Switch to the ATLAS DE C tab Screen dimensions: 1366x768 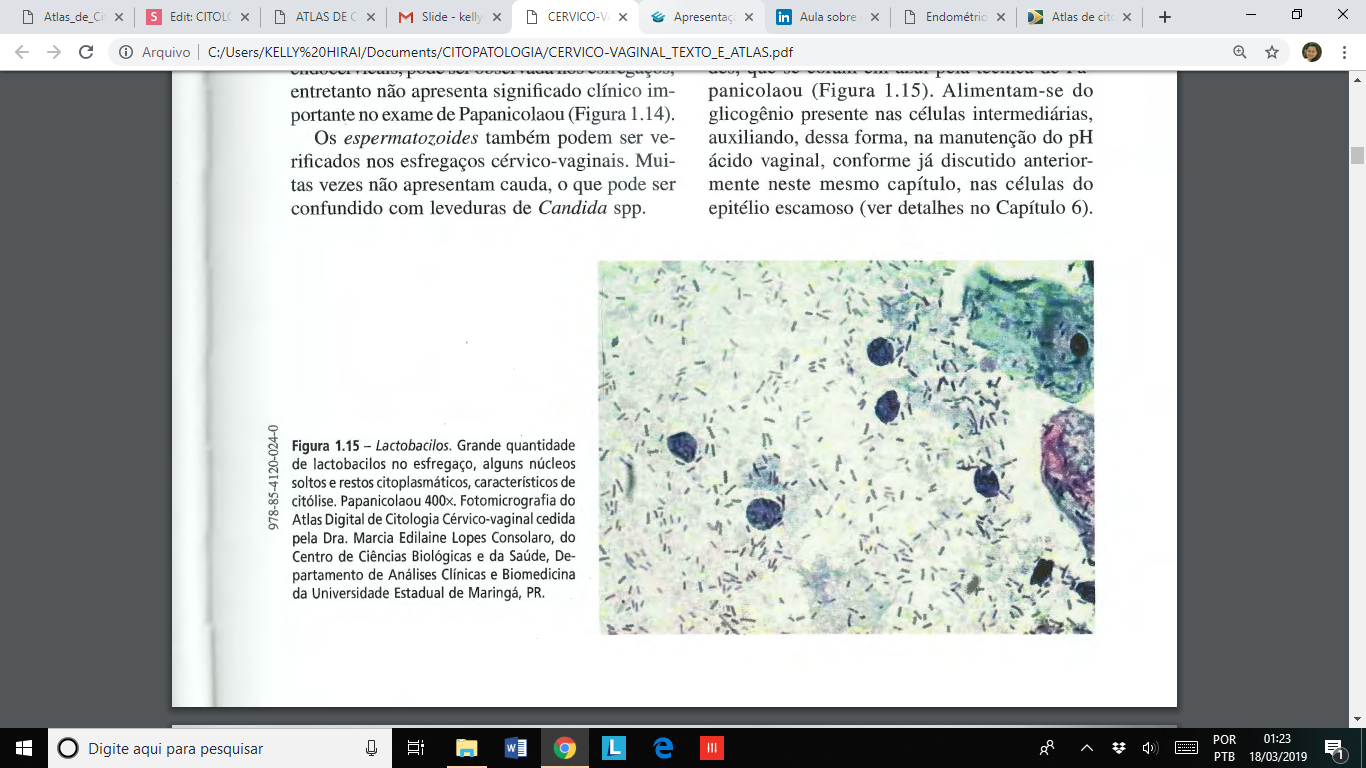pyautogui.click(x=321, y=17)
